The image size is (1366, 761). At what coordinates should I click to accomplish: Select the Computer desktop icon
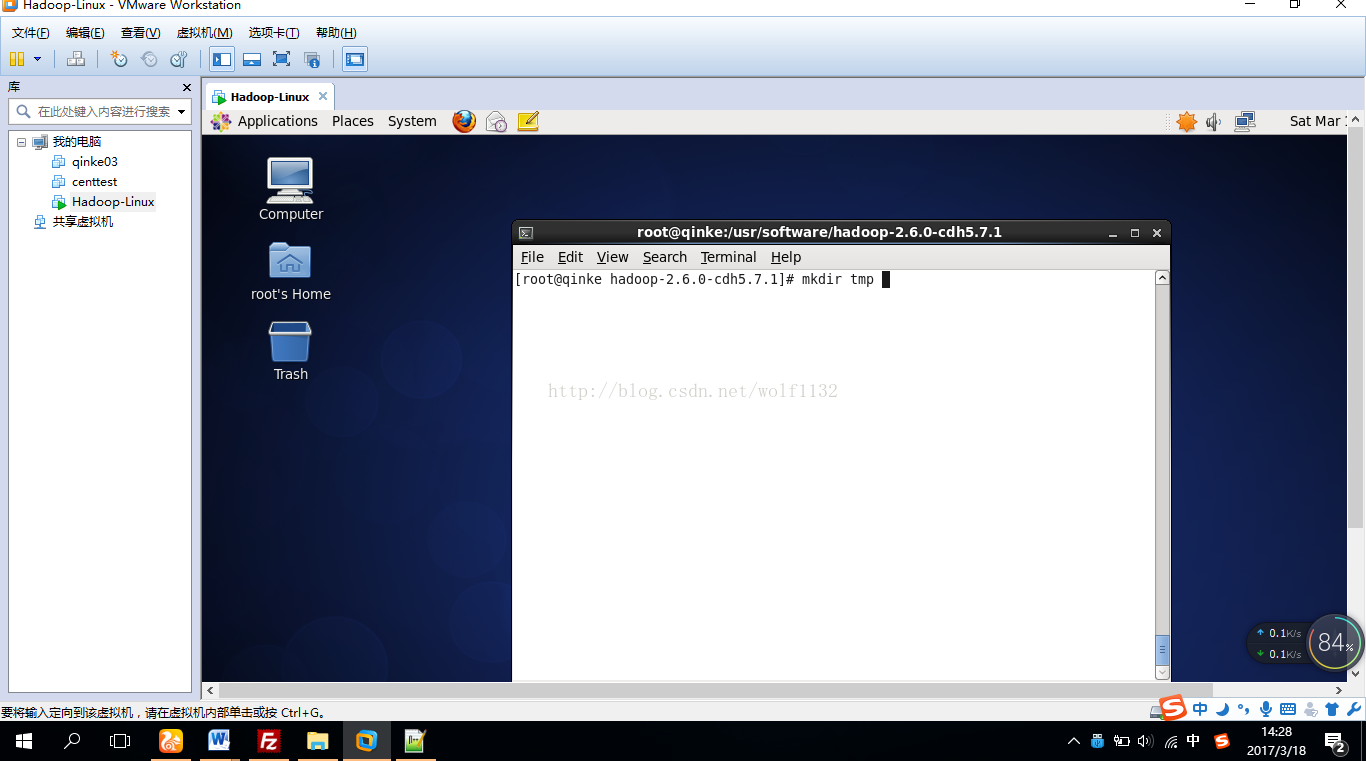tap(291, 188)
